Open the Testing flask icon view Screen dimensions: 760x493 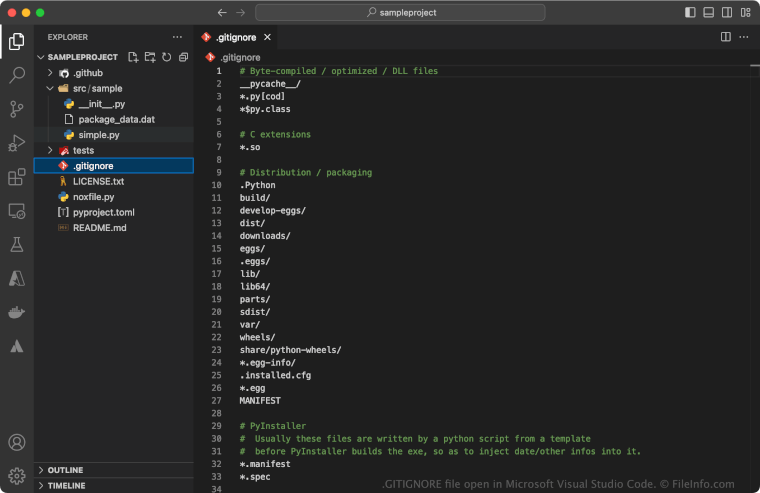coord(17,245)
